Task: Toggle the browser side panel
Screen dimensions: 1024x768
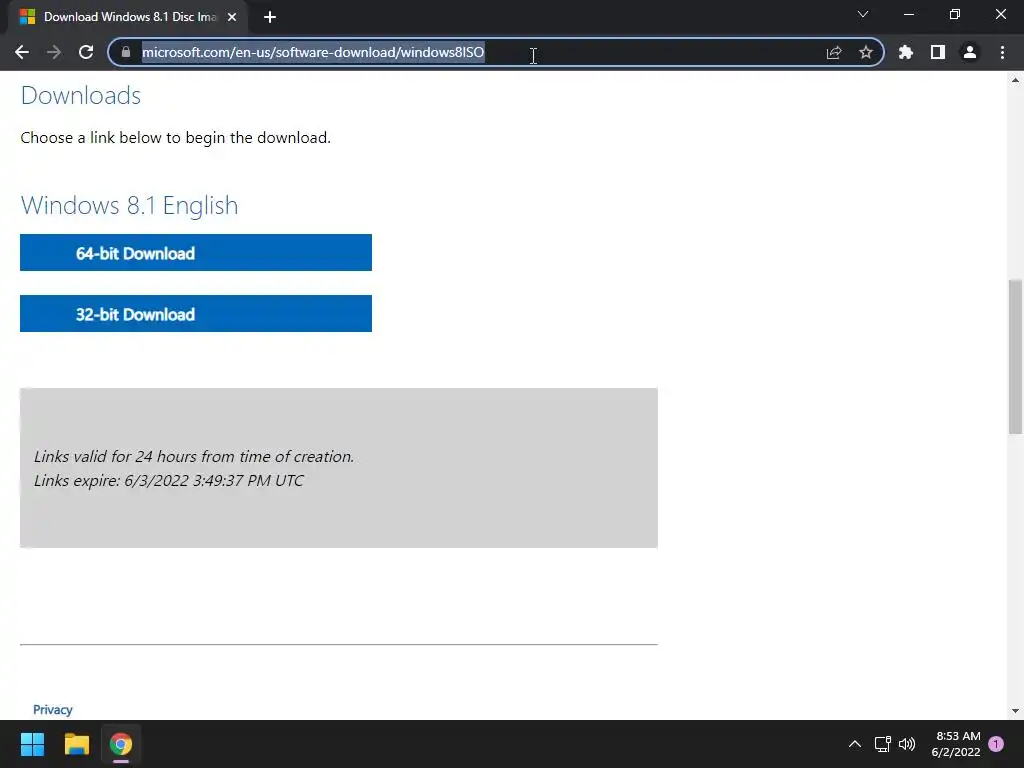Action: (938, 52)
